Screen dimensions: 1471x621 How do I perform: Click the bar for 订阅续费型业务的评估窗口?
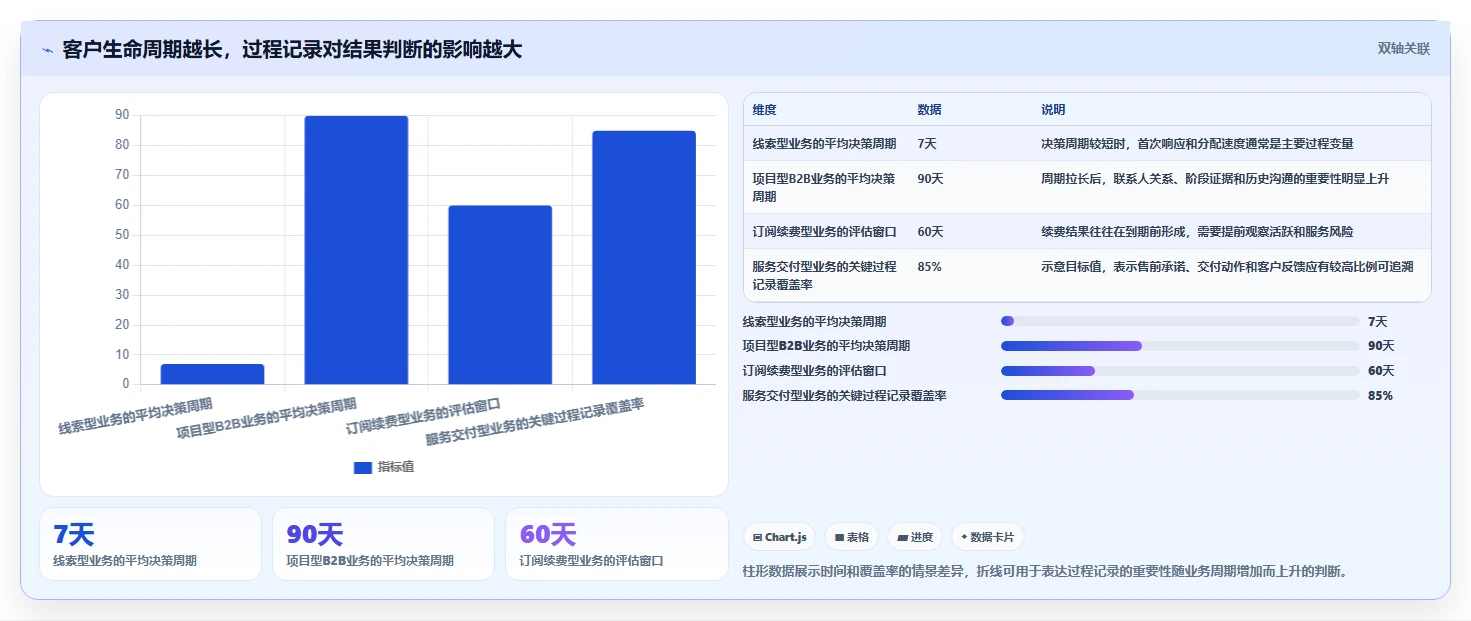[x=500, y=295]
